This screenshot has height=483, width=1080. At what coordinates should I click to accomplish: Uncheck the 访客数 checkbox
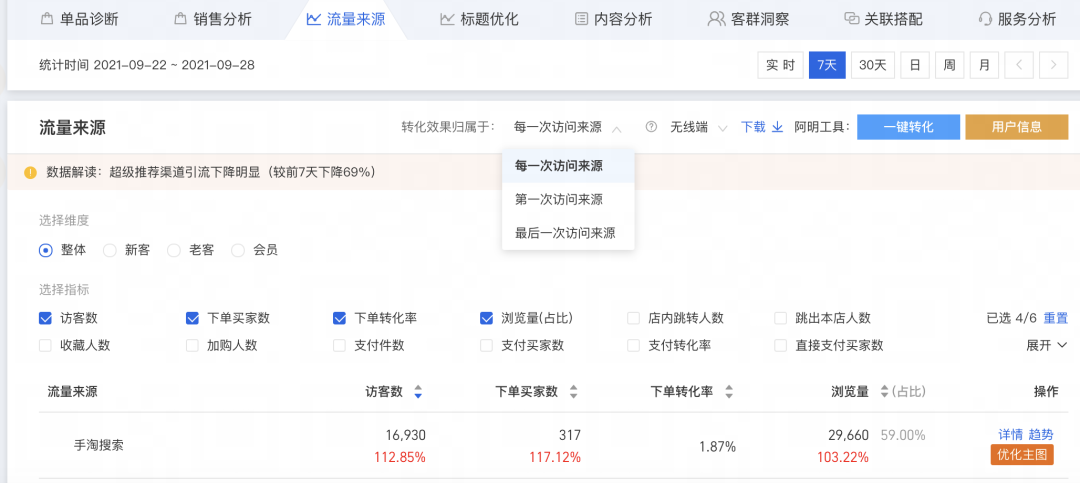(x=45, y=318)
